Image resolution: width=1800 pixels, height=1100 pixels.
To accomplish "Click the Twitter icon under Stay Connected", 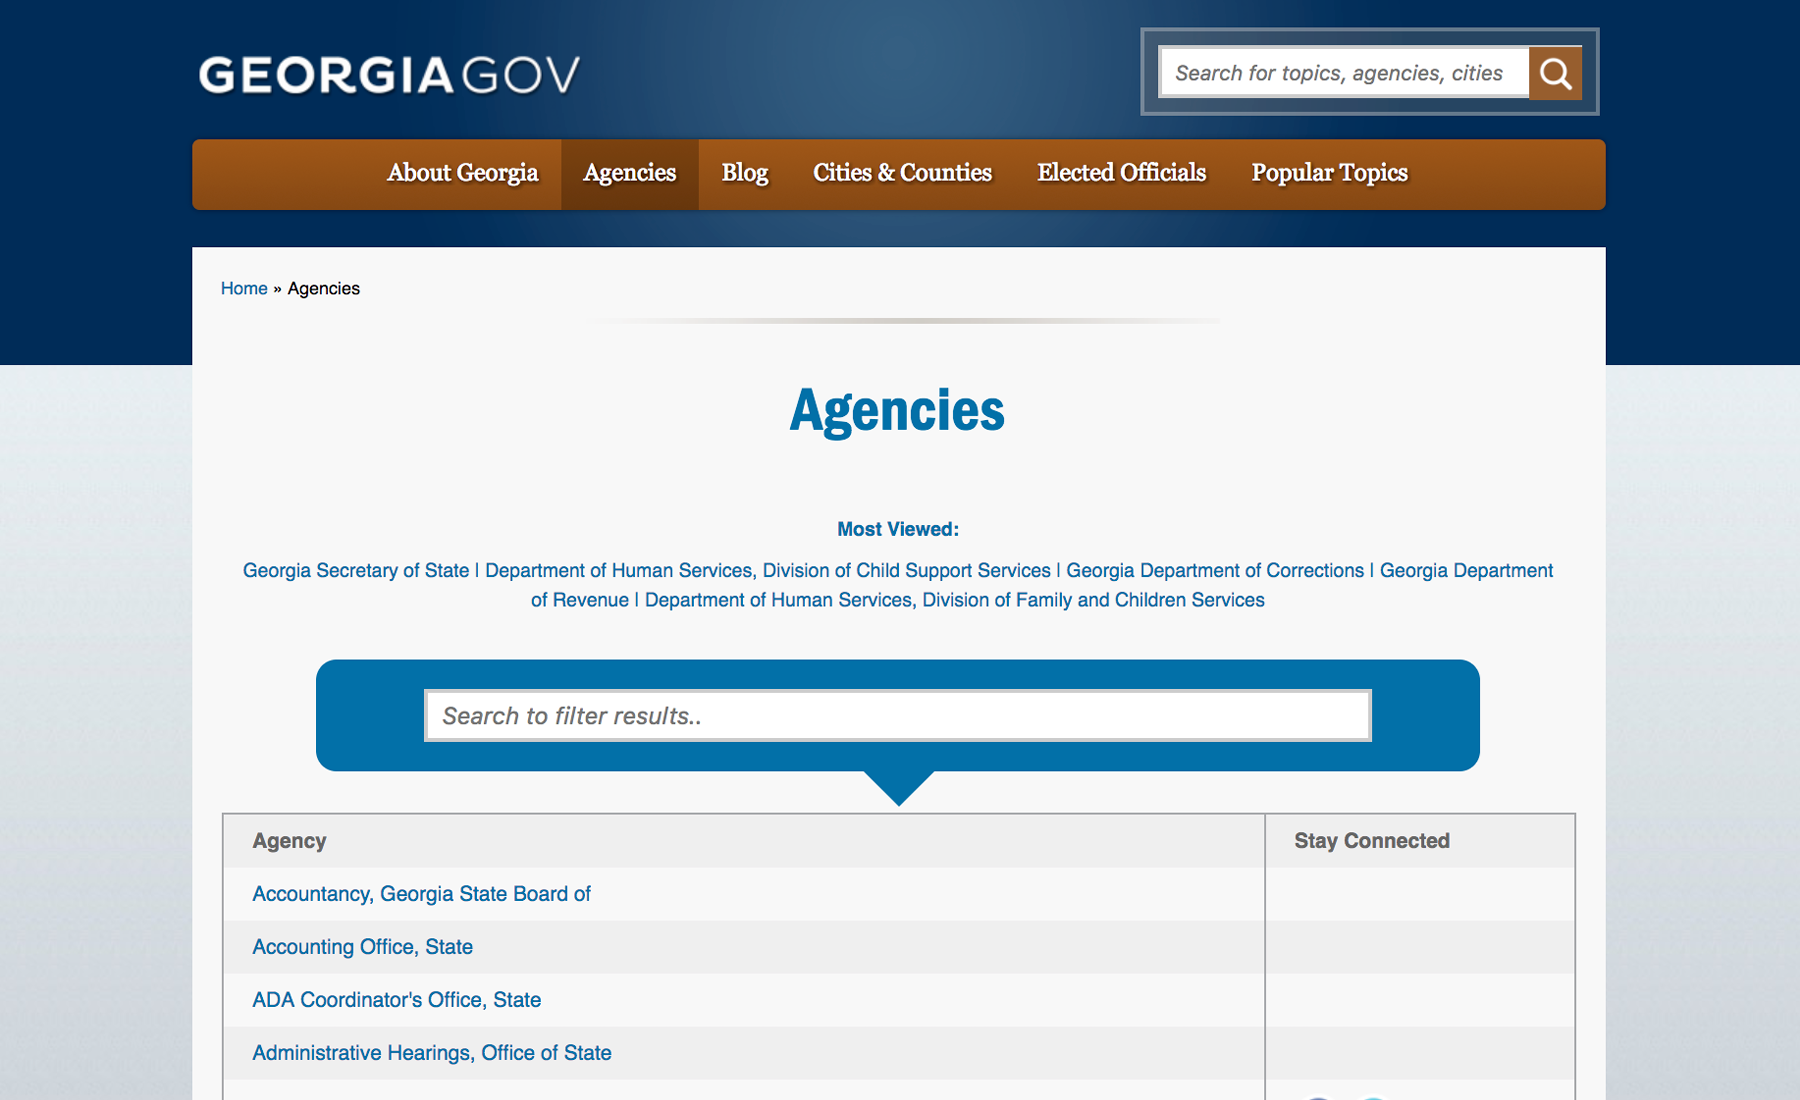I will (x=1372, y=1096).
